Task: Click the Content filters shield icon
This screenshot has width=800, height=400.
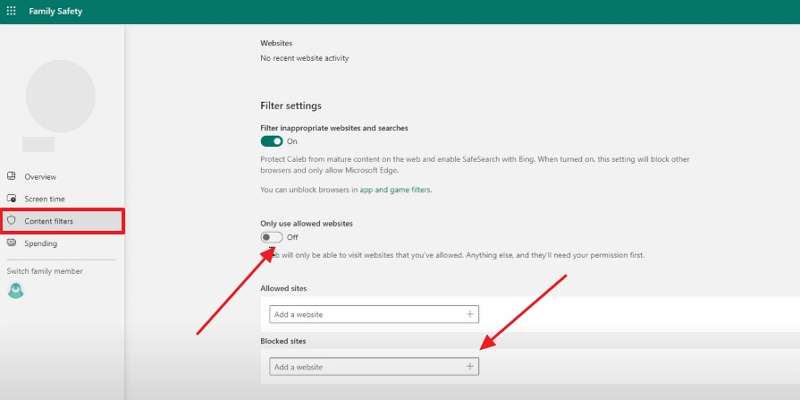Action: point(11,220)
